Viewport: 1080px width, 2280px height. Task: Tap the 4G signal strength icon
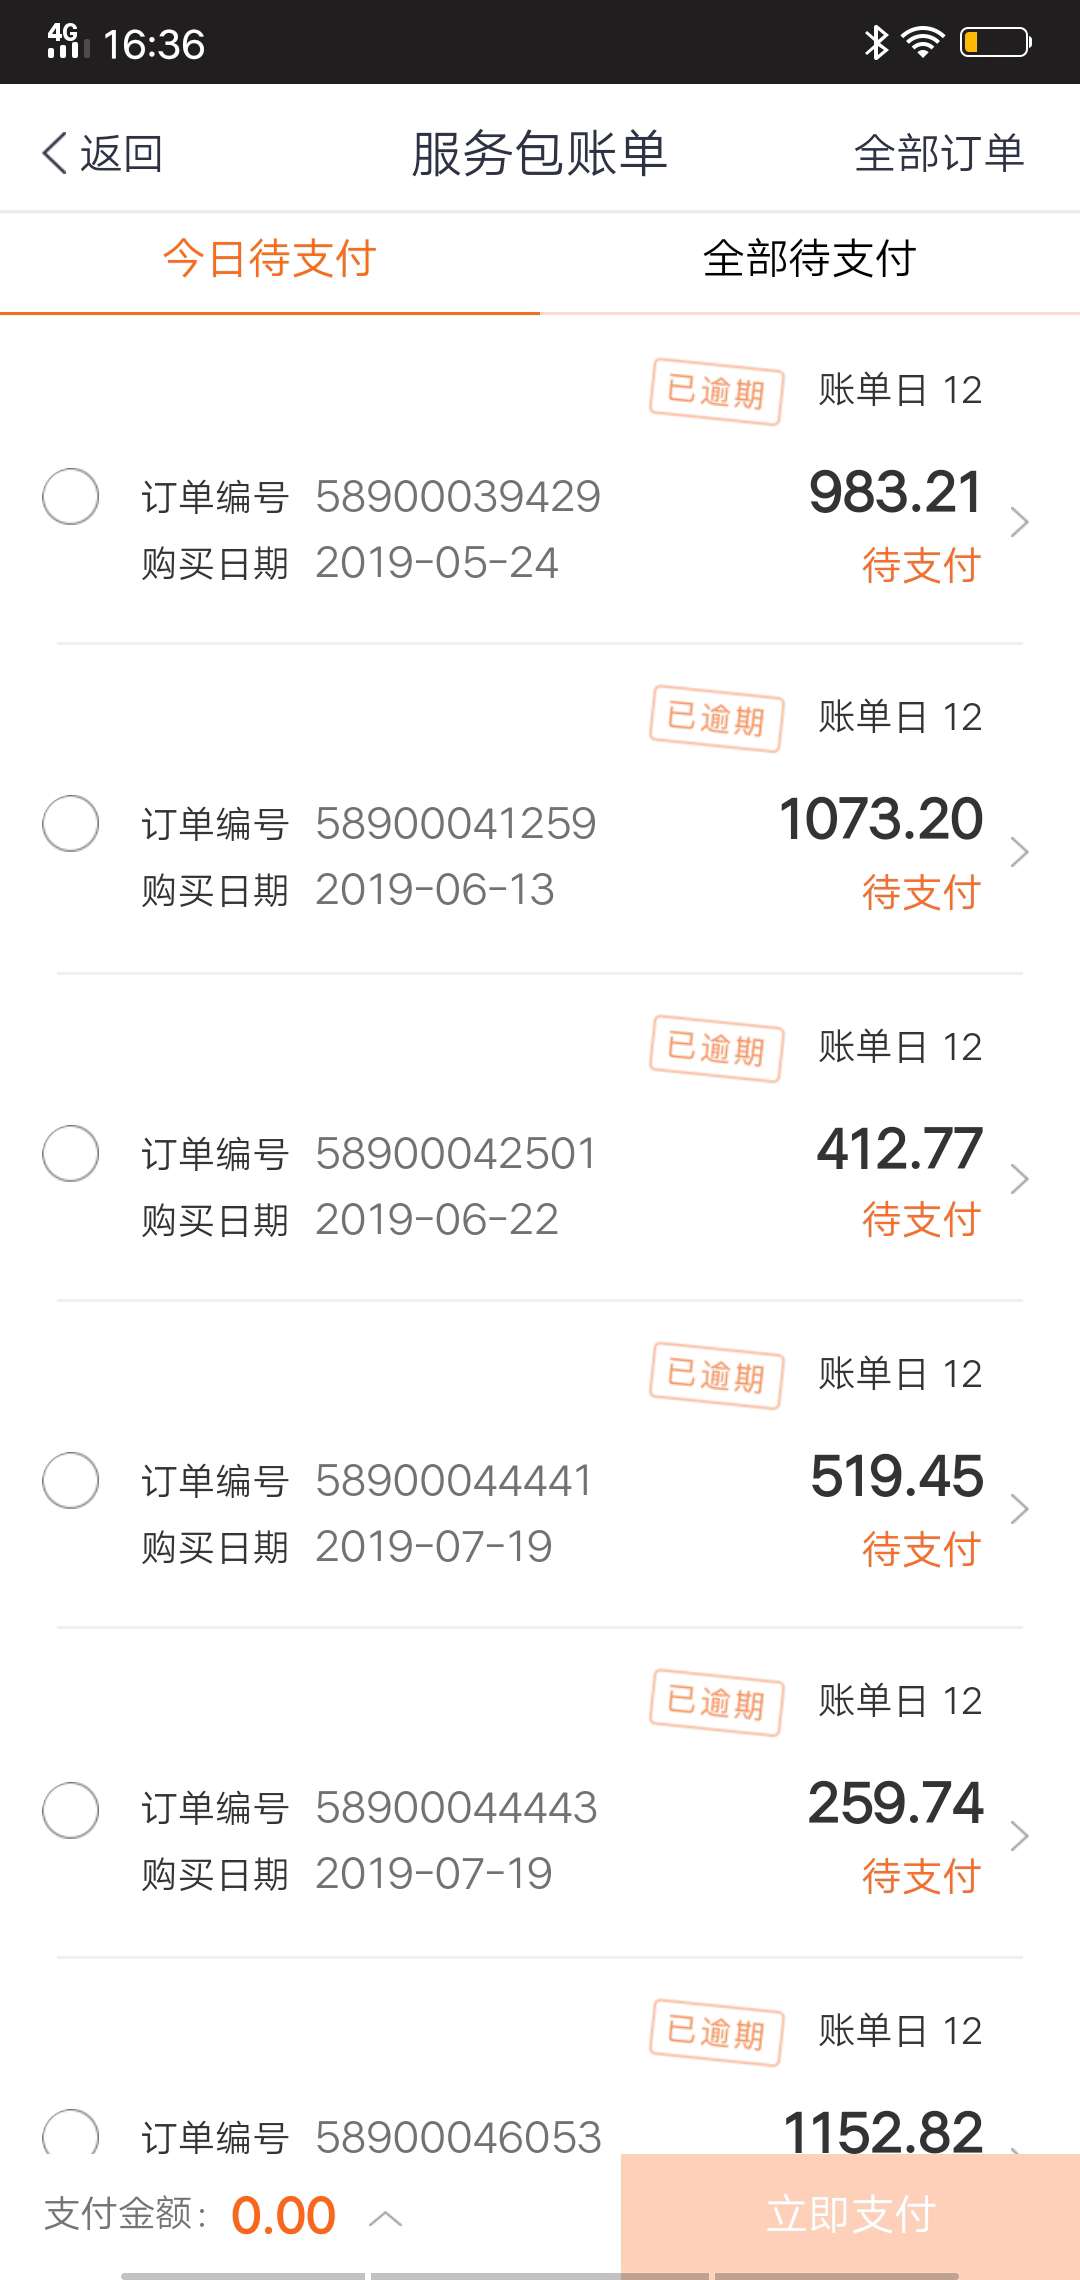[68, 41]
